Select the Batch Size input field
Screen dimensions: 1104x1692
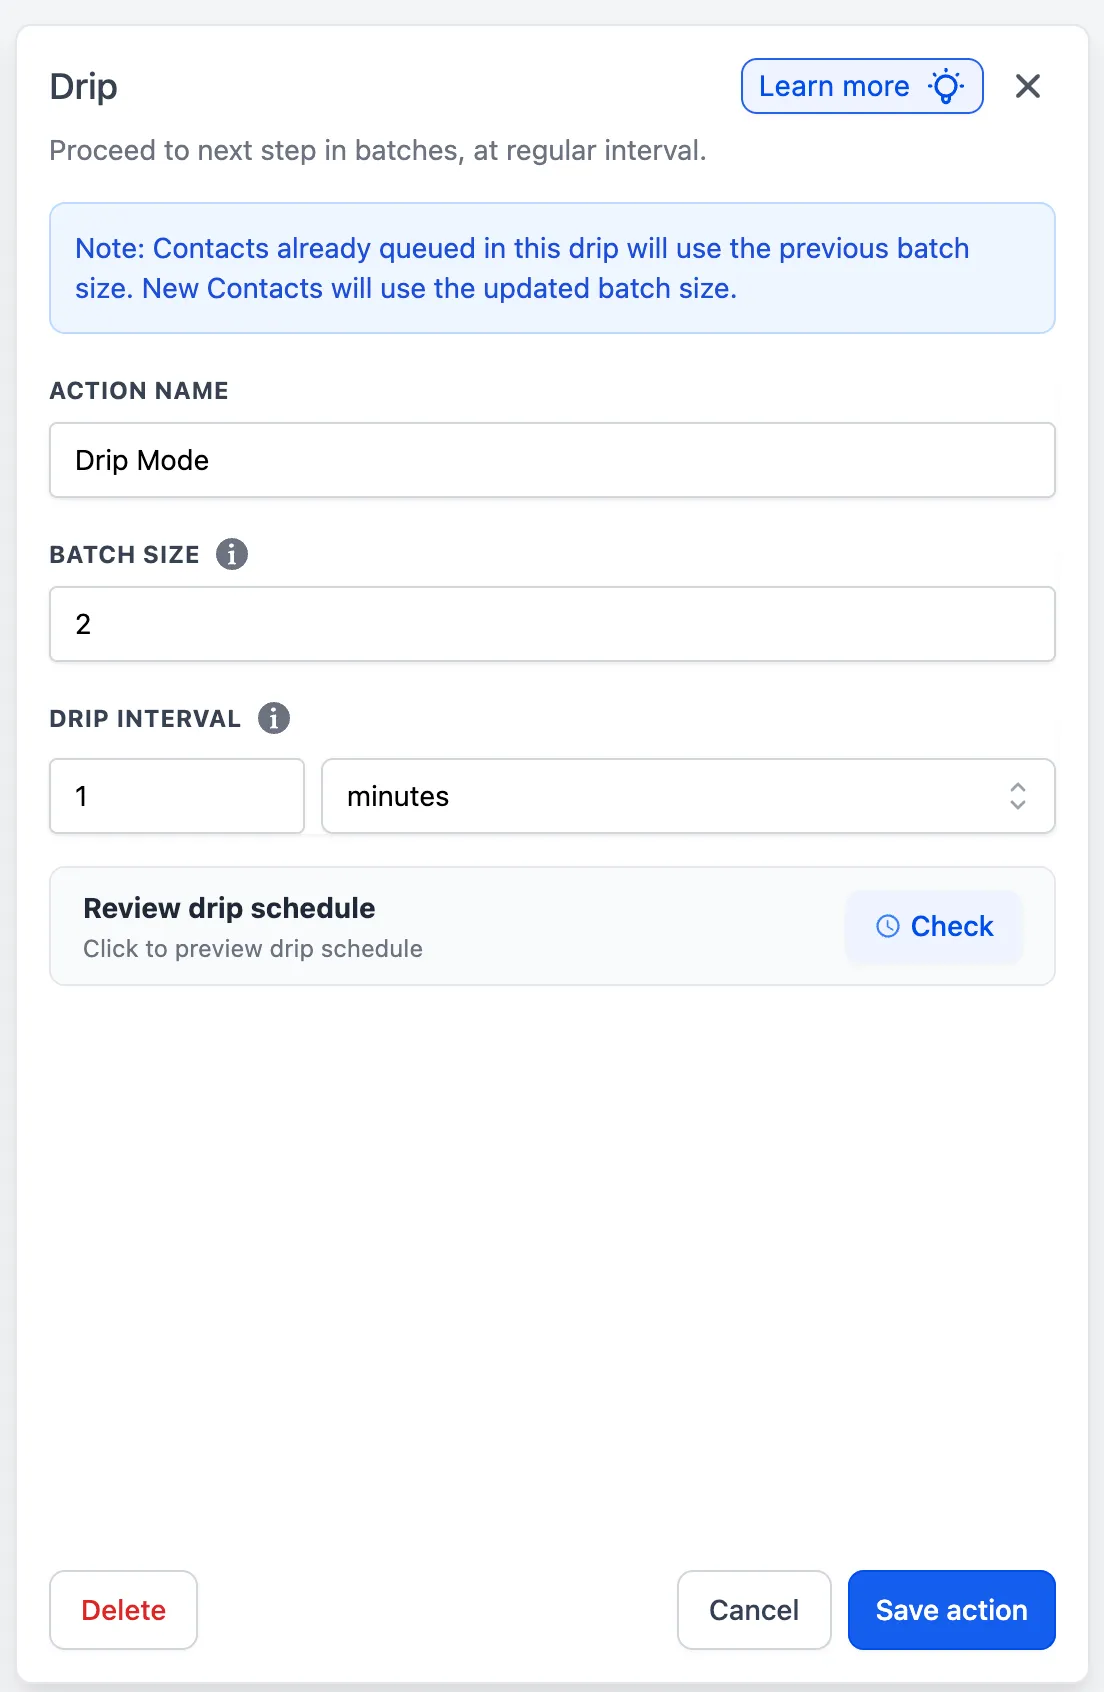[552, 624]
